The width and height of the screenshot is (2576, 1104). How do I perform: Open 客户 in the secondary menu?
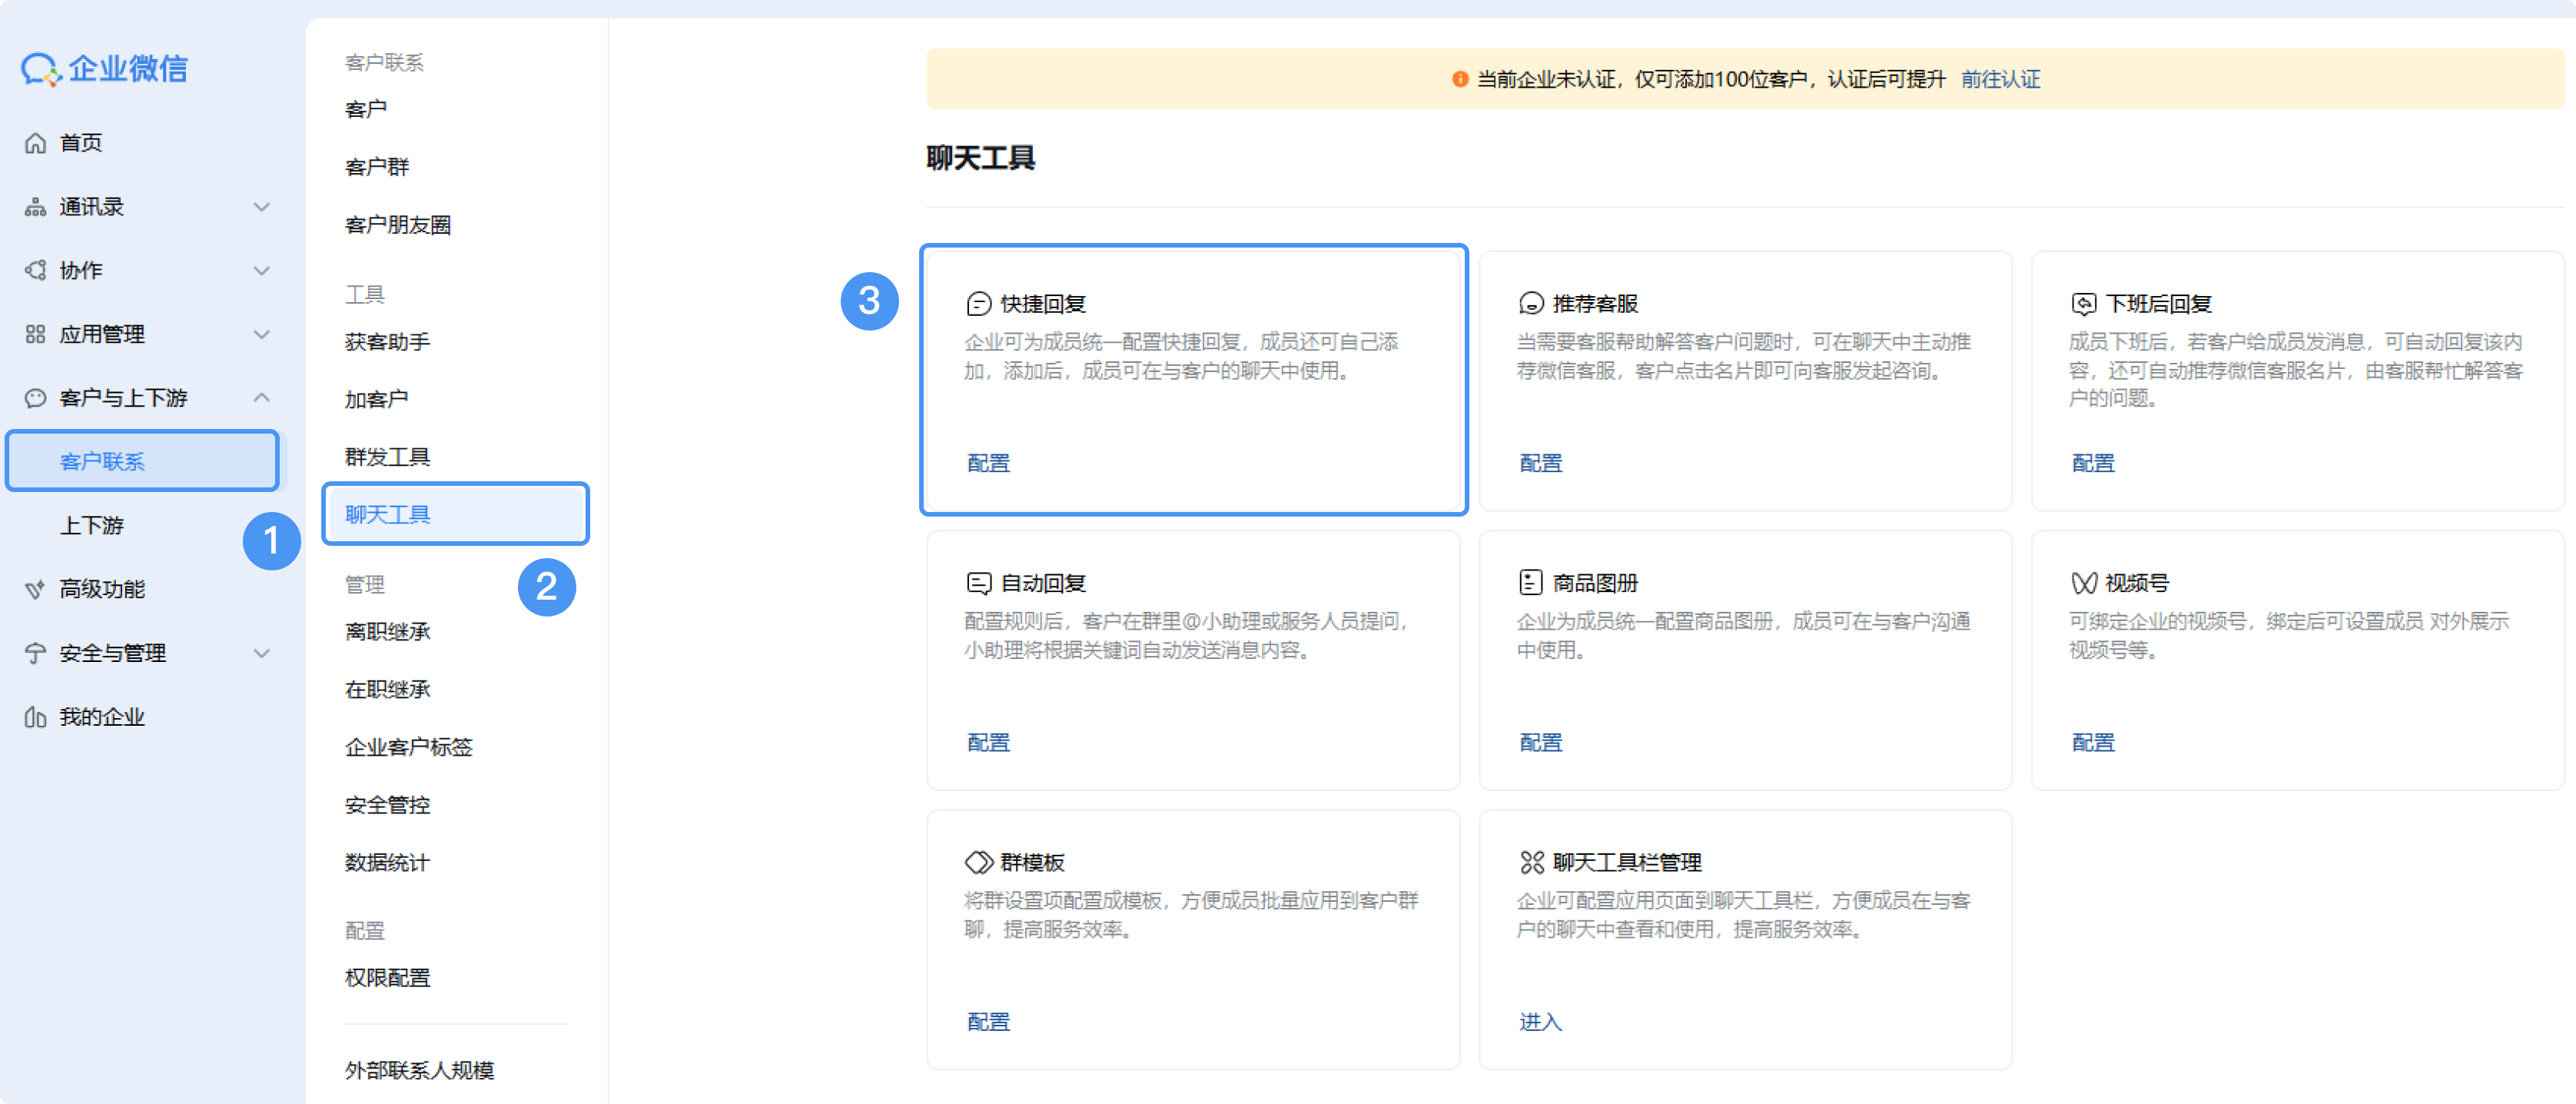[x=366, y=109]
